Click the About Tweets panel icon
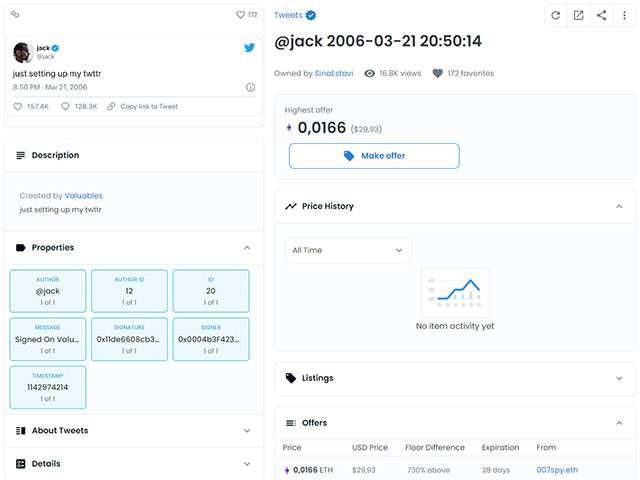The height and width of the screenshot is (480, 640). [x=20, y=431]
